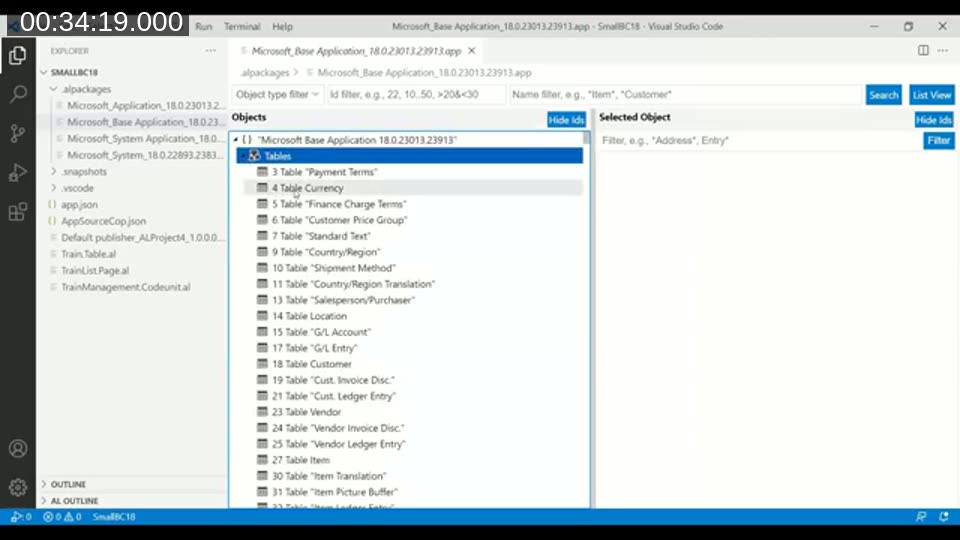960x540 pixels.
Task: Click table icon beside Location row
Action: click(262, 316)
